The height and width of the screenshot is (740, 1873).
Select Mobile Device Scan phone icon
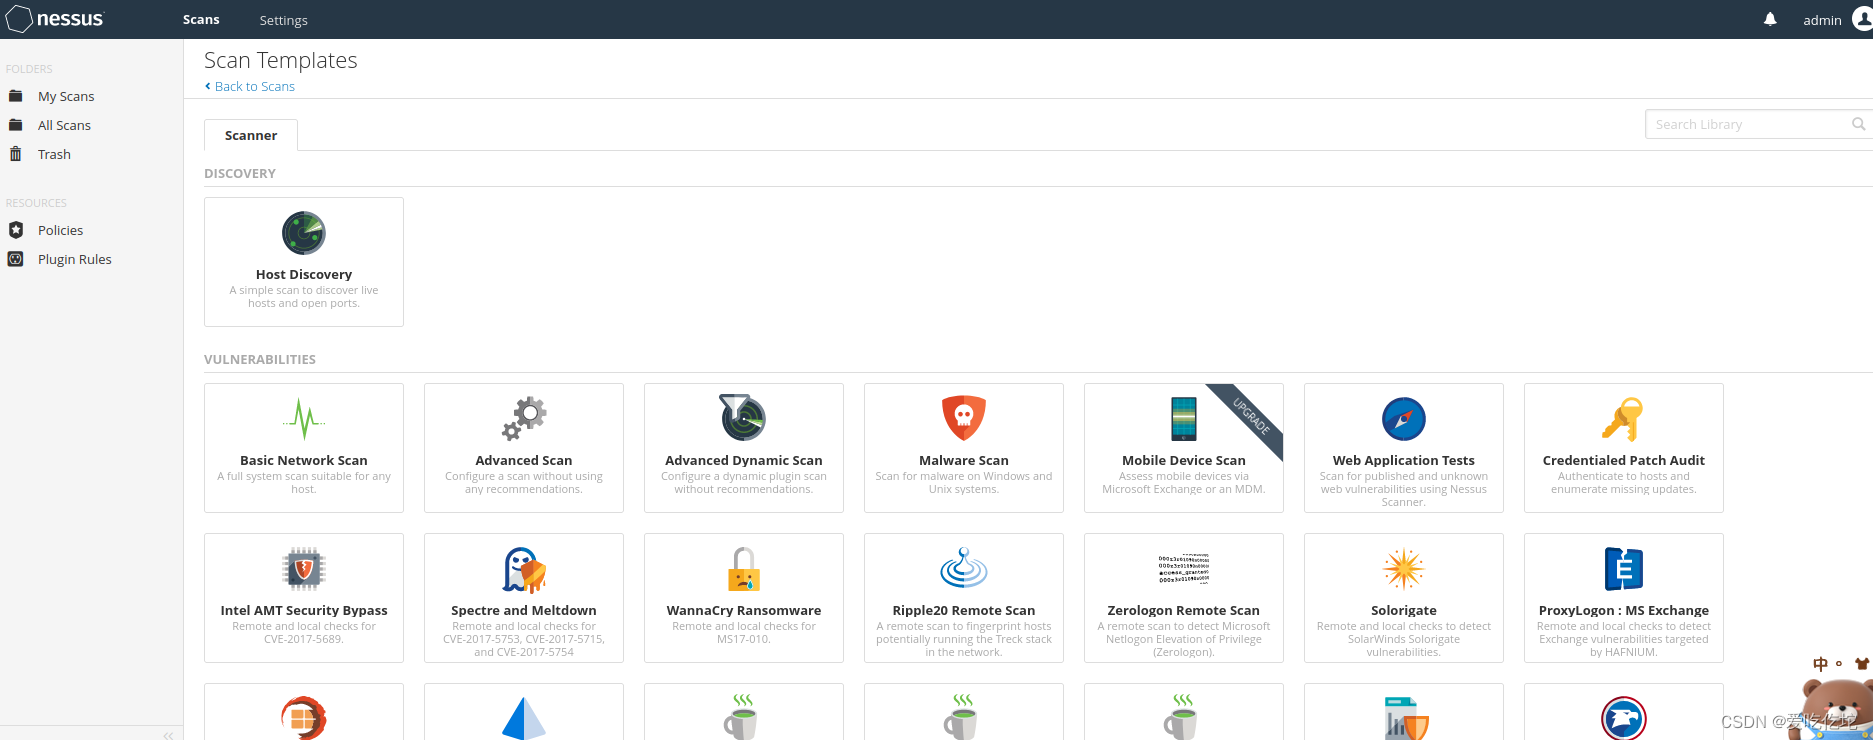coord(1184,419)
